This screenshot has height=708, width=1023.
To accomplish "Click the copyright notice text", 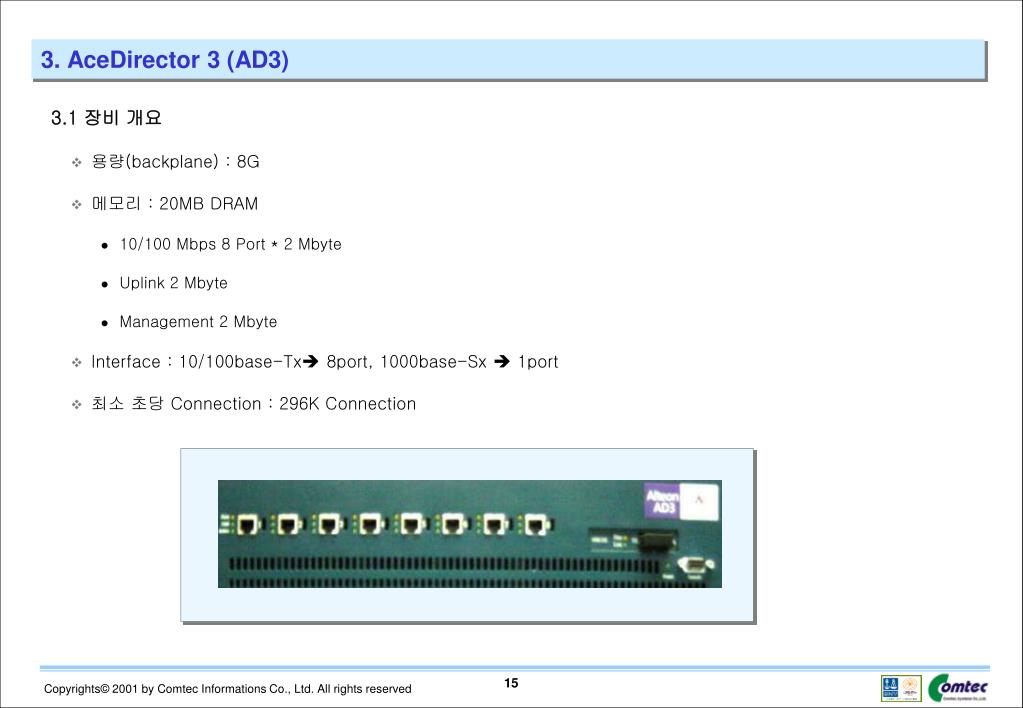I will click(228, 688).
